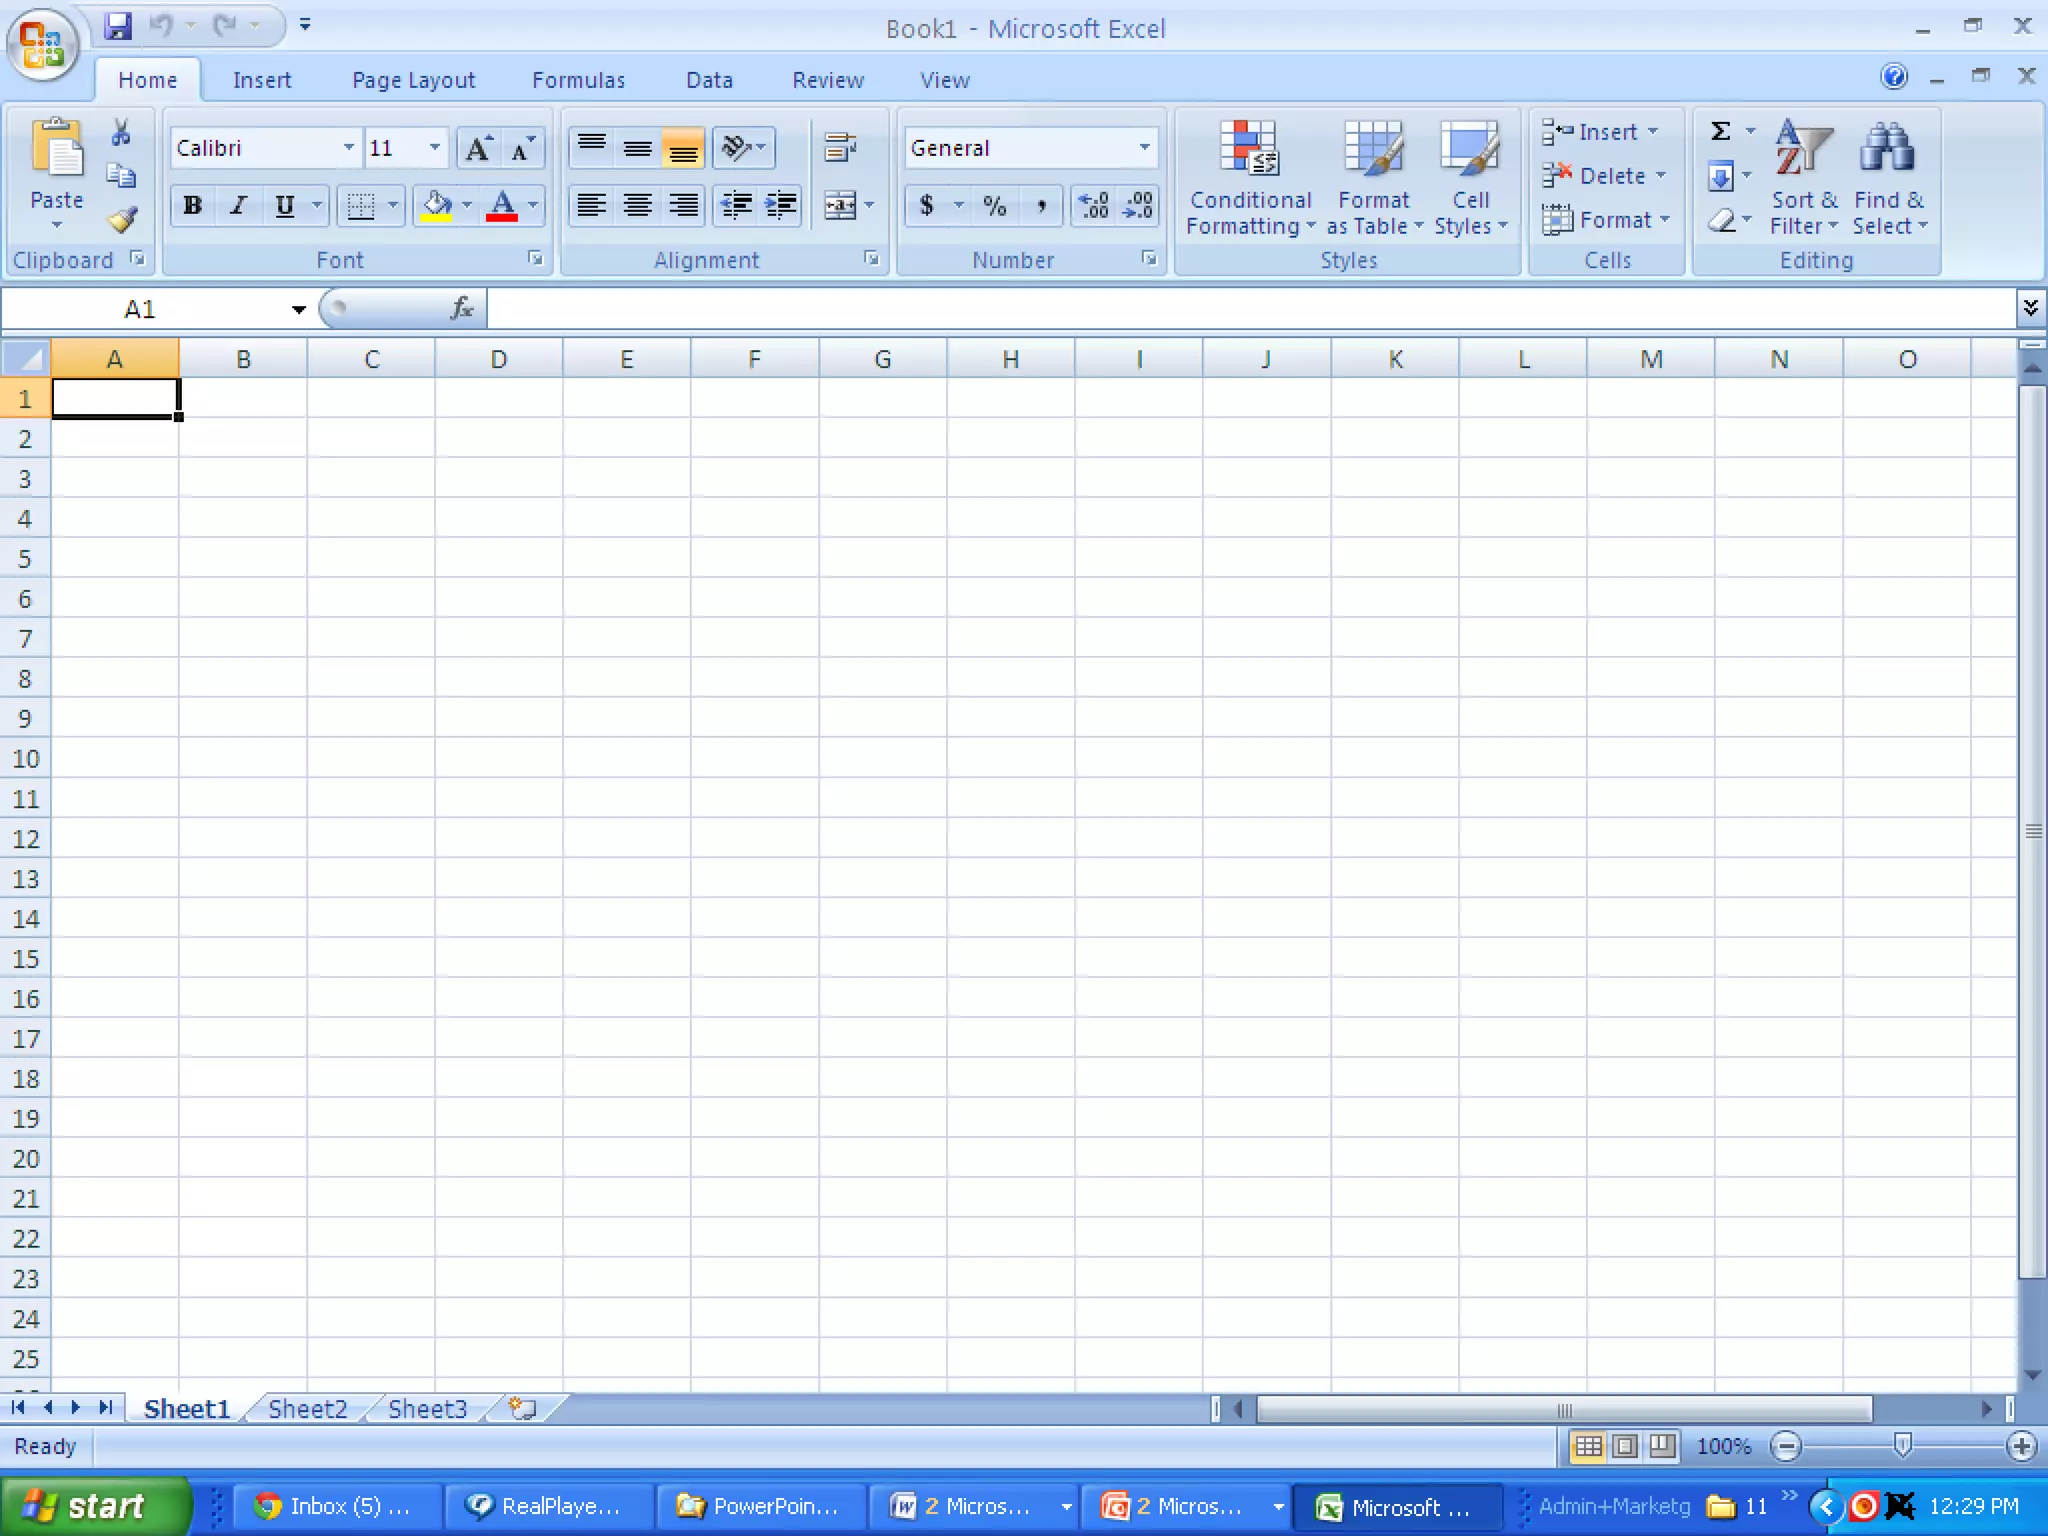The height and width of the screenshot is (1536, 2048).
Task: Click the Format Painter brush icon
Action: coord(122,219)
